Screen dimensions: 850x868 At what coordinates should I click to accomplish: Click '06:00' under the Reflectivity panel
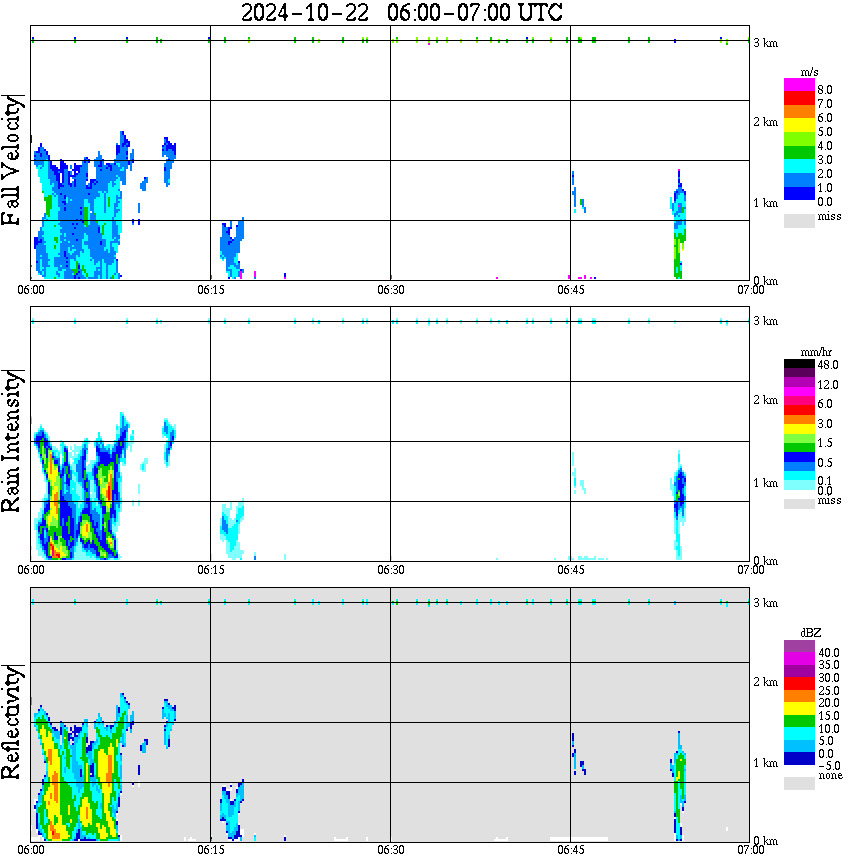(x=31, y=850)
